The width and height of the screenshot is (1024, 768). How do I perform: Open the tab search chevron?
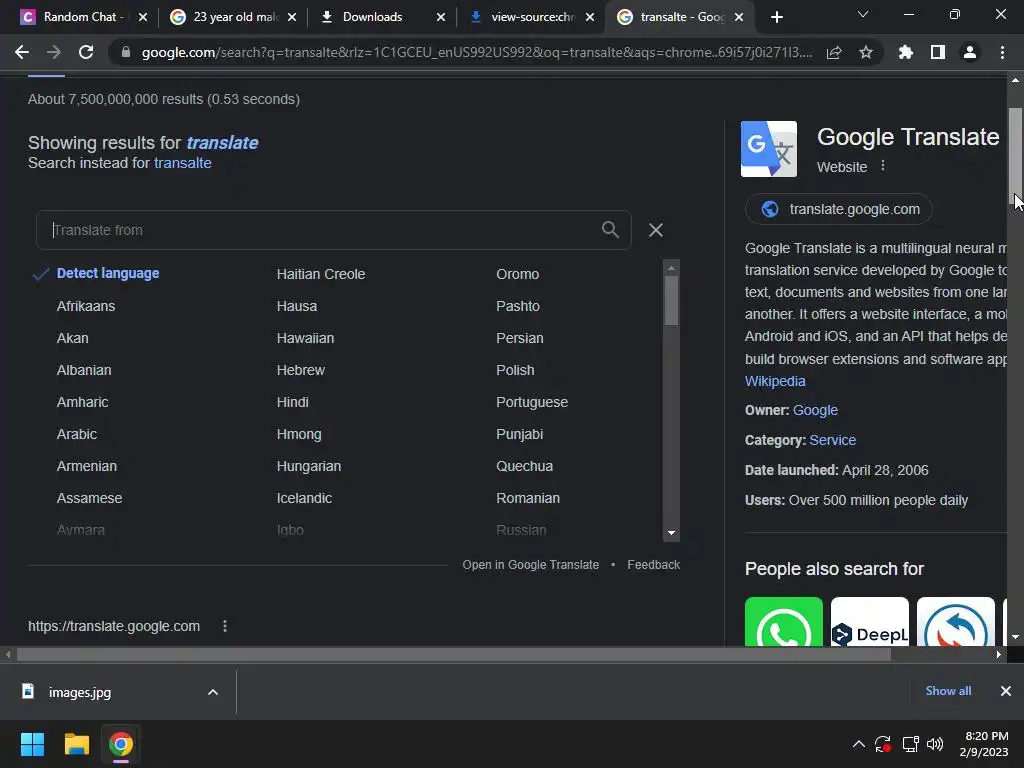coord(863,14)
